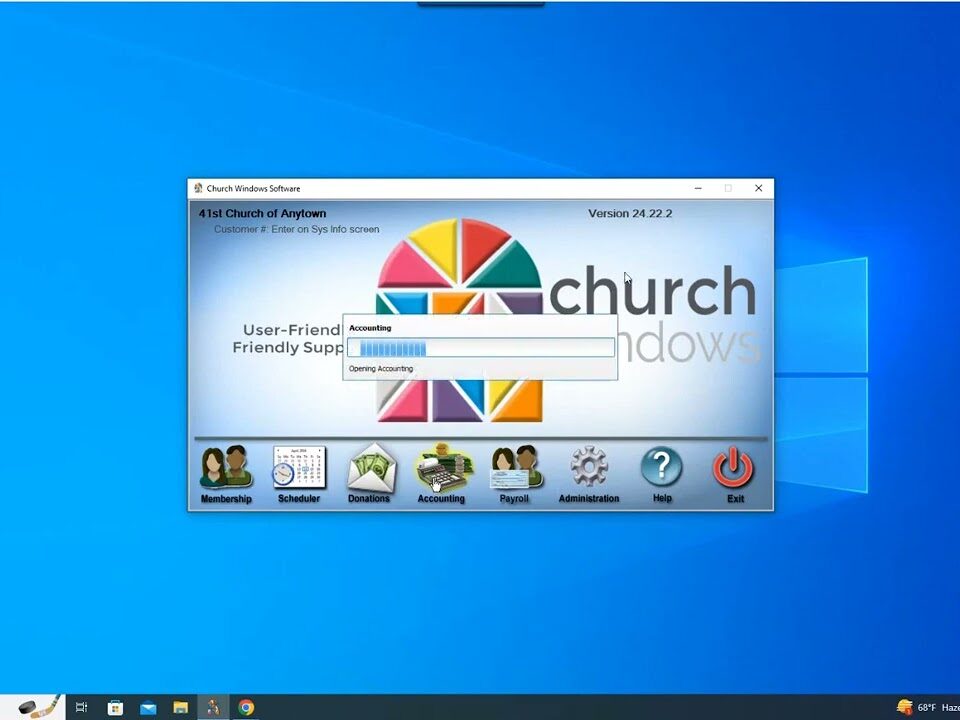
Task: Click the Accounting loading progress bar
Action: [x=481, y=348]
